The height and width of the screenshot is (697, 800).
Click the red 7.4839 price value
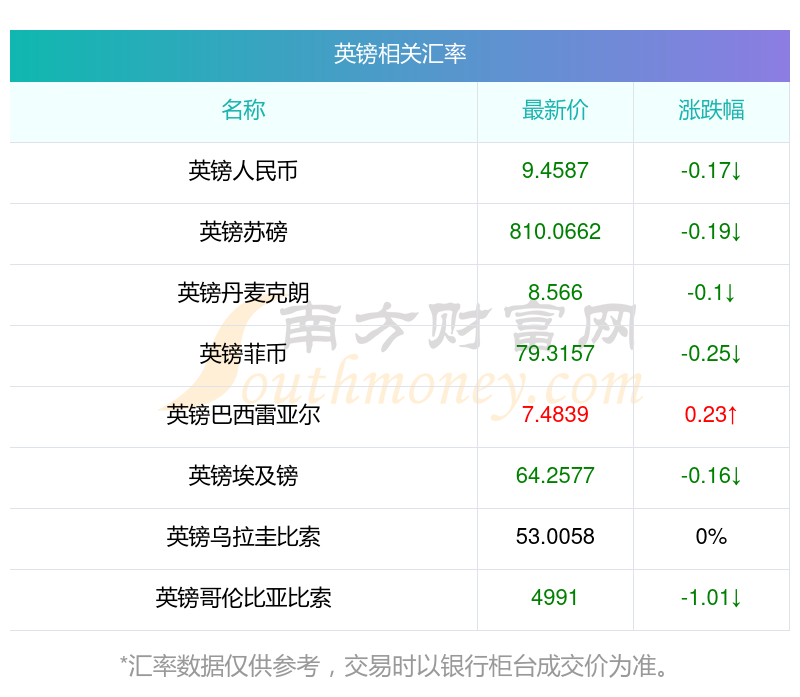pyautogui.click(x=555, y=415)
